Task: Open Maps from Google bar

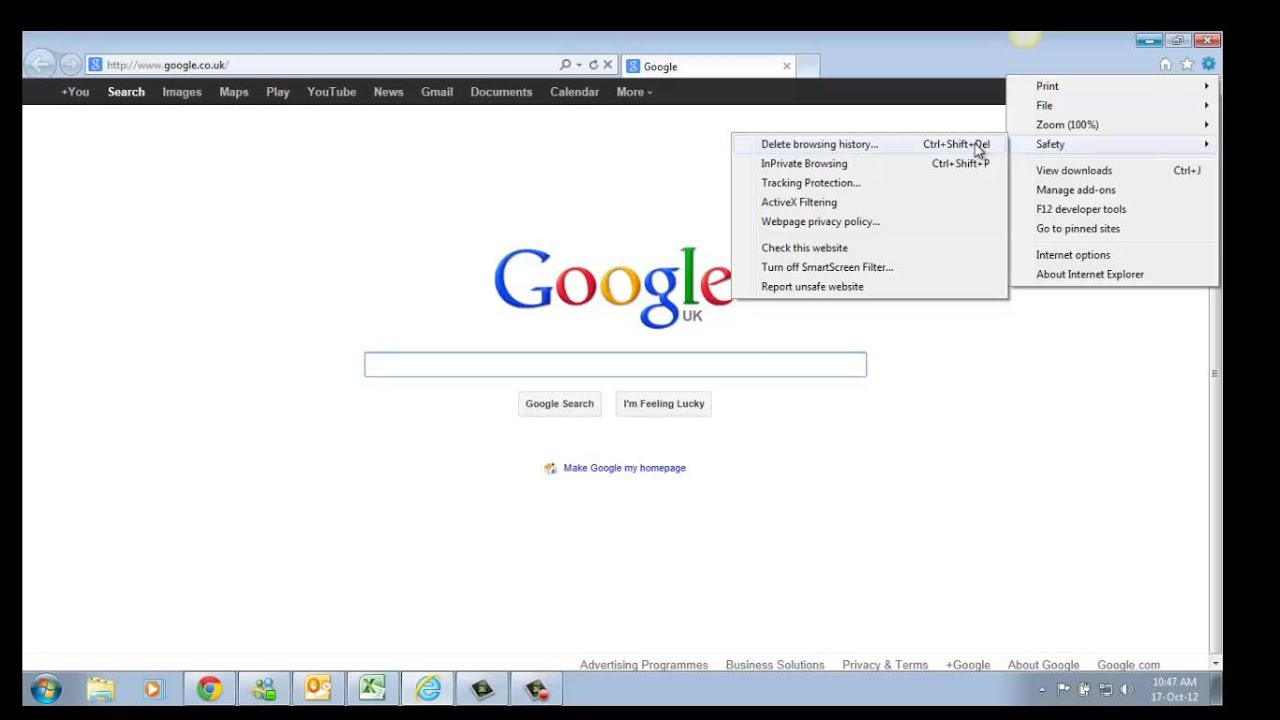Action: tap(234, 92)
